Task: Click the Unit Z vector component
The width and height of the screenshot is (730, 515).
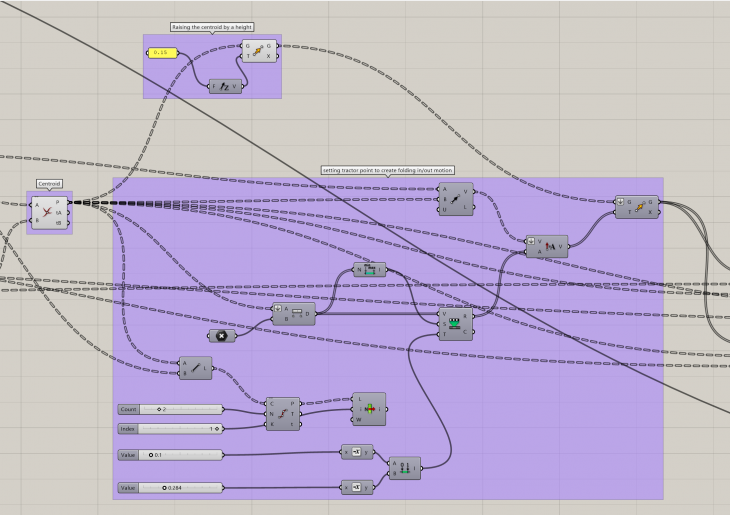Action: (x=226, y=86)
